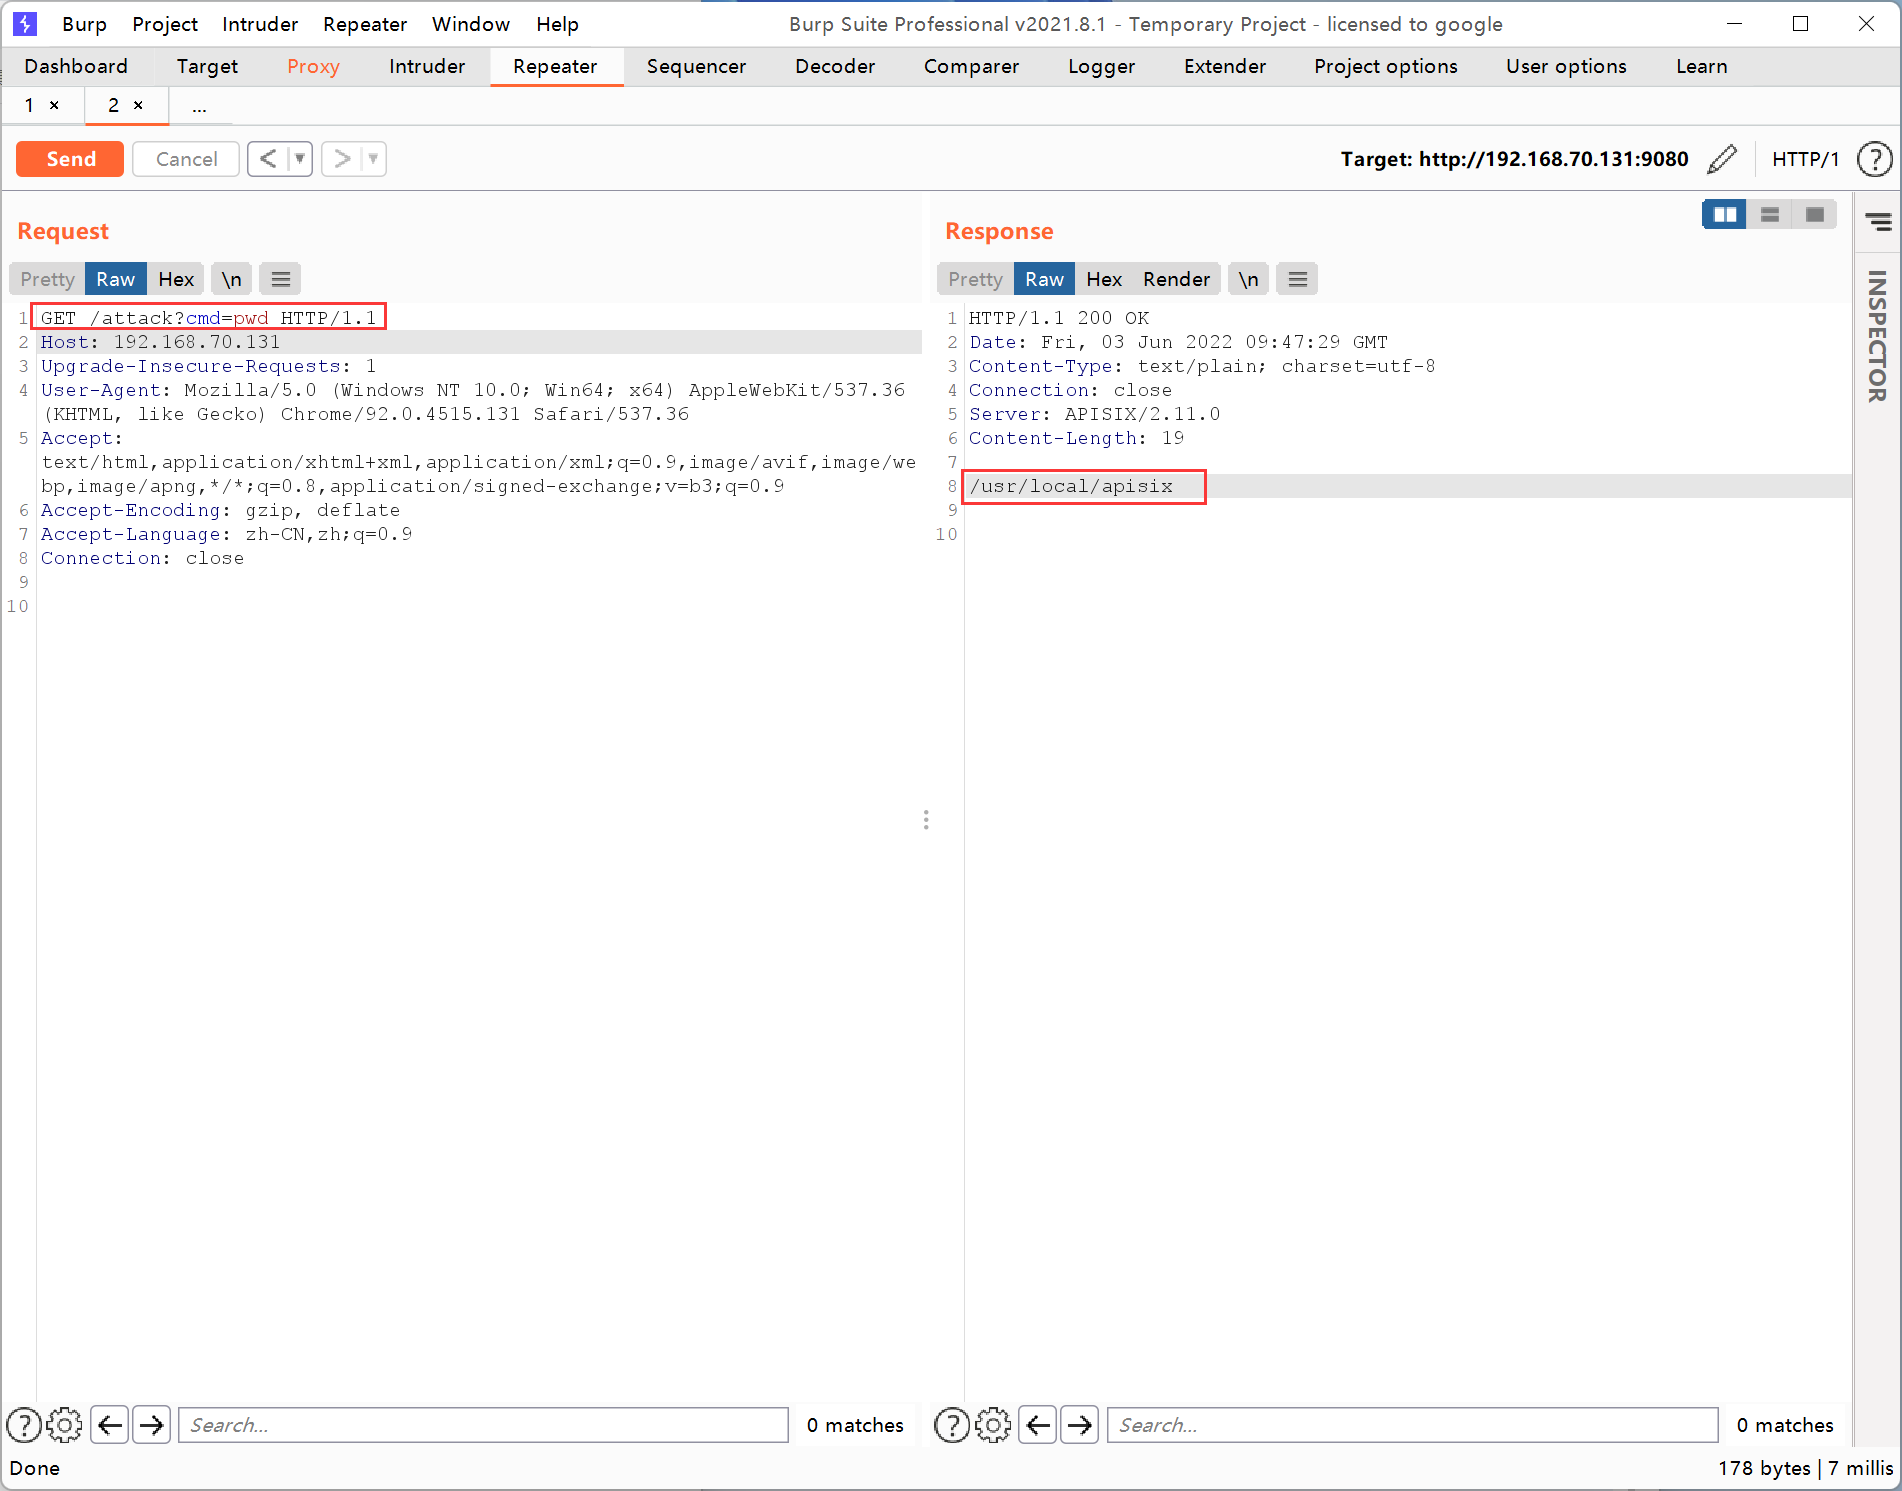Open request search help icon
The width and height of the screenshot is (1902, 1491).
(24, 1425)
